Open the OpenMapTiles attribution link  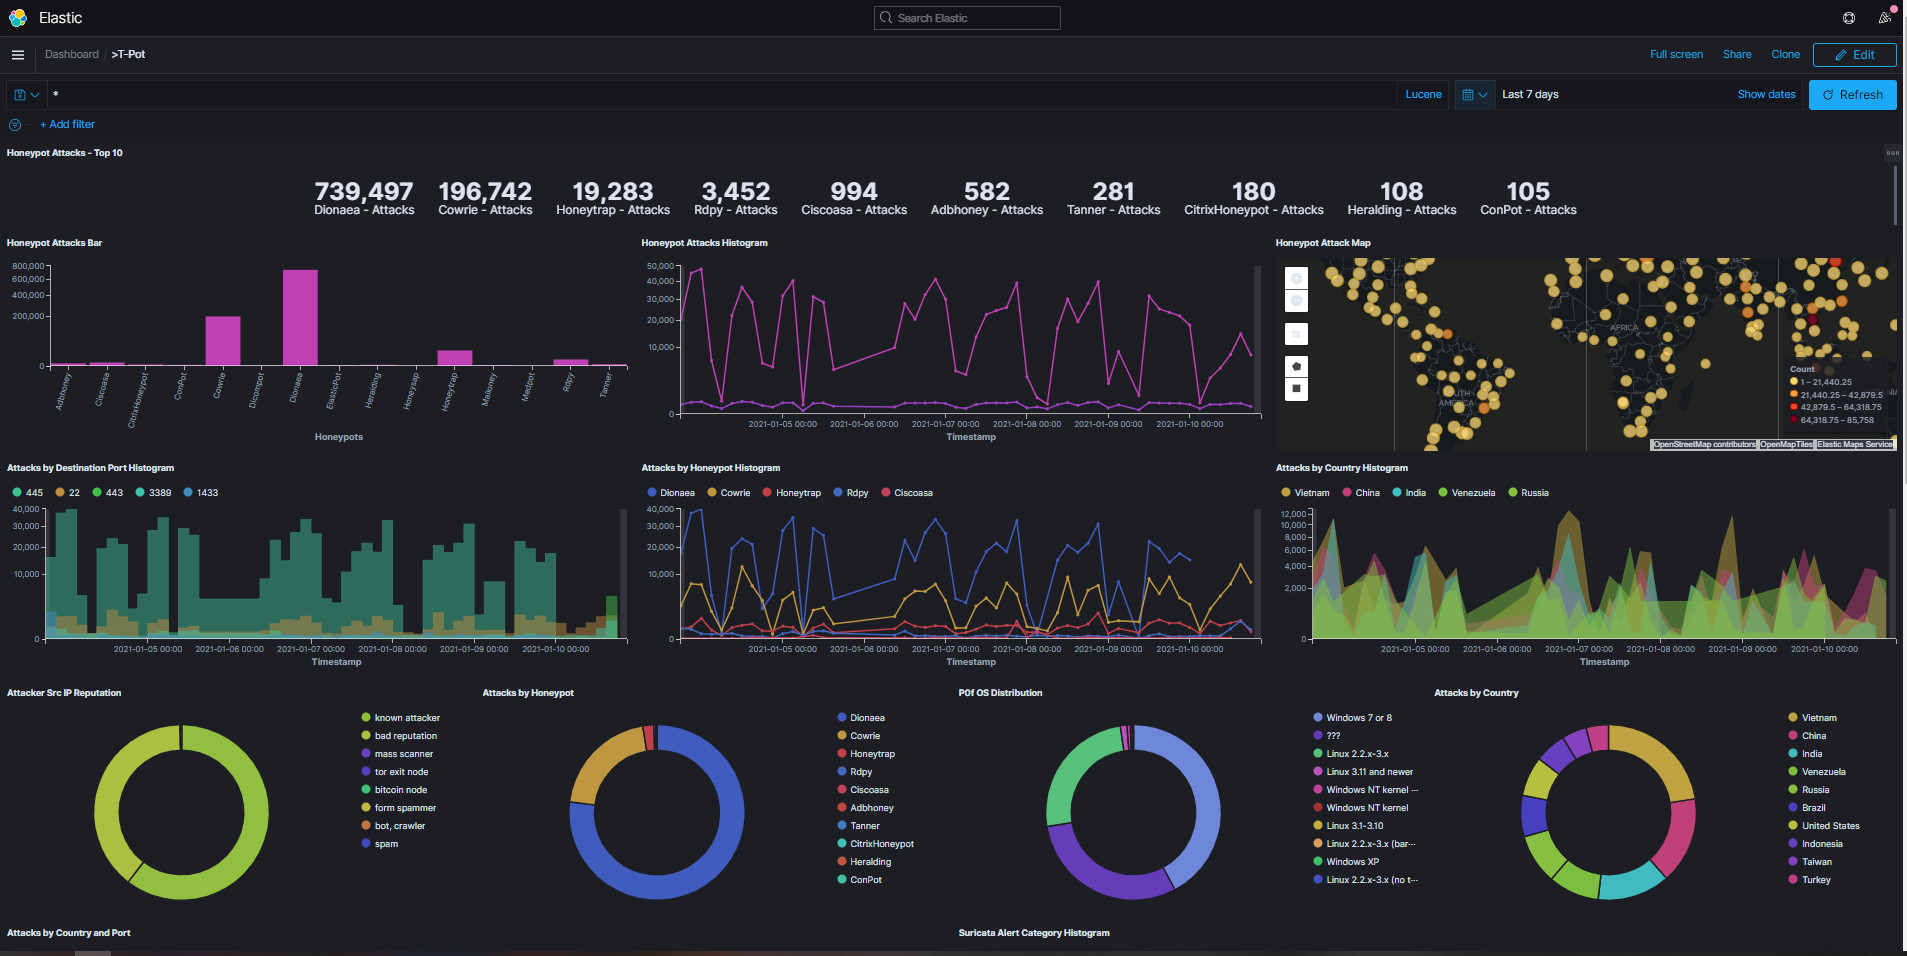1786,444
